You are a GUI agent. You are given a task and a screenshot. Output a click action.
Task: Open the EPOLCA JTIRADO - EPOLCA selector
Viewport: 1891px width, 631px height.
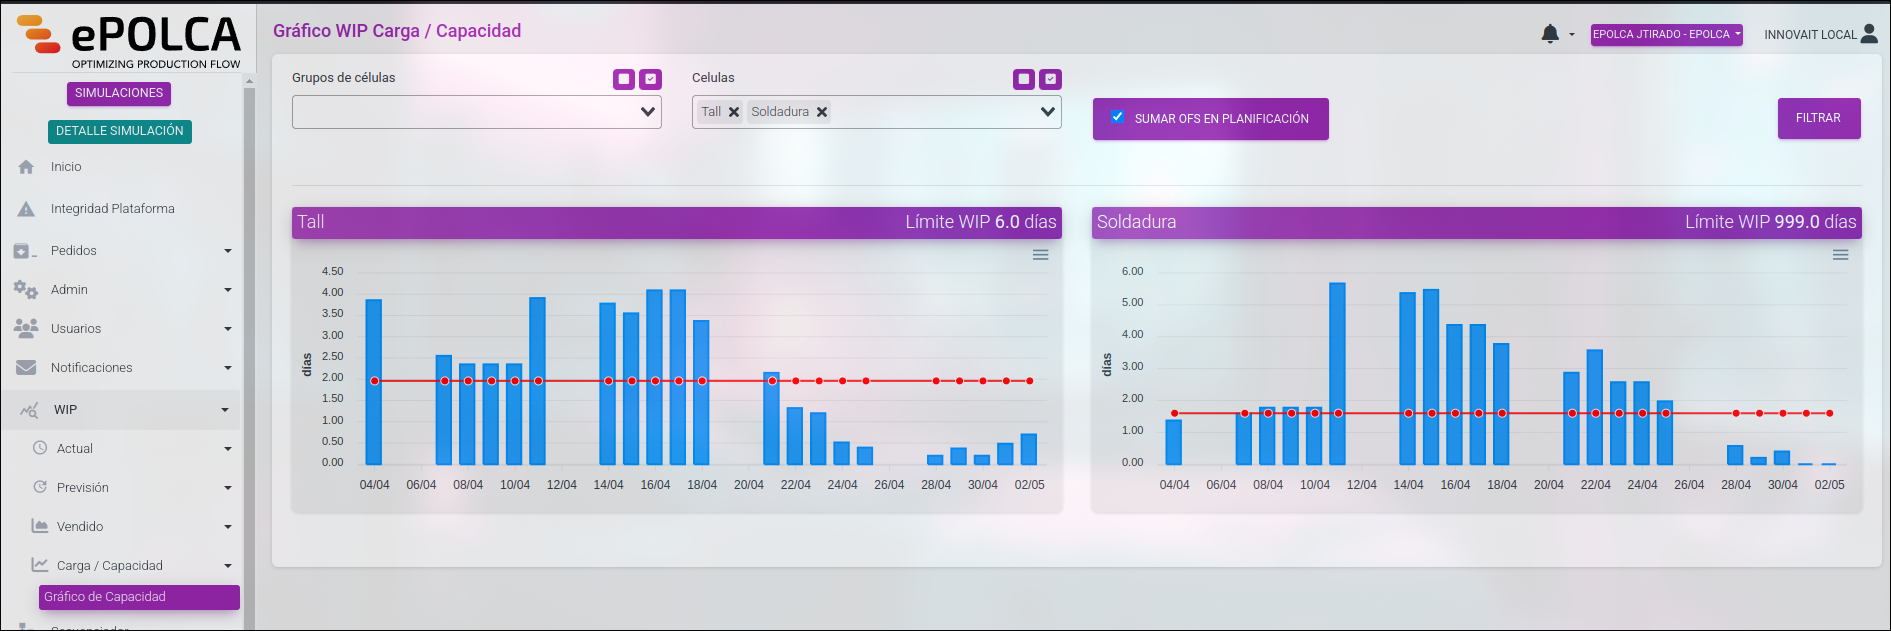click(x=1667, y=34)
